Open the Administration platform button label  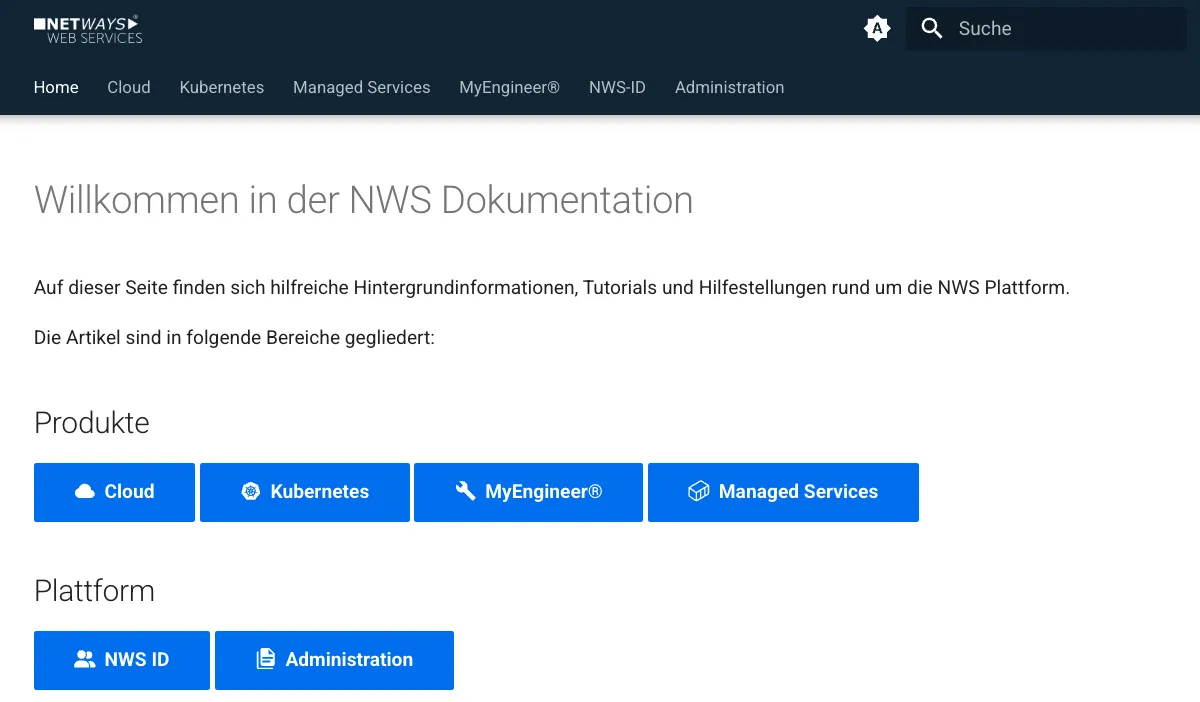click(x=349, y=659)
